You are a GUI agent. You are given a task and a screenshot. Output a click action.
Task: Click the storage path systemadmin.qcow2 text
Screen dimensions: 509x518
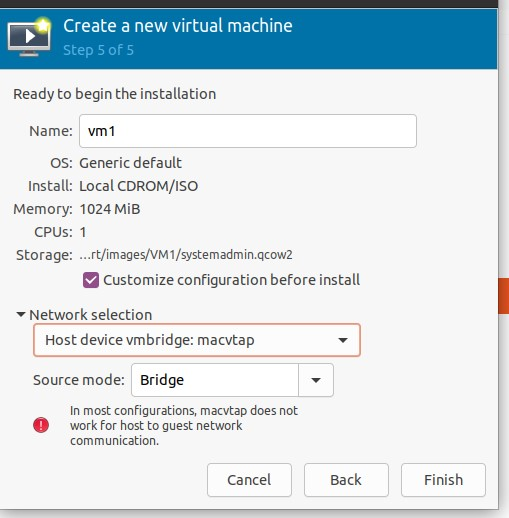coord(186,255)
